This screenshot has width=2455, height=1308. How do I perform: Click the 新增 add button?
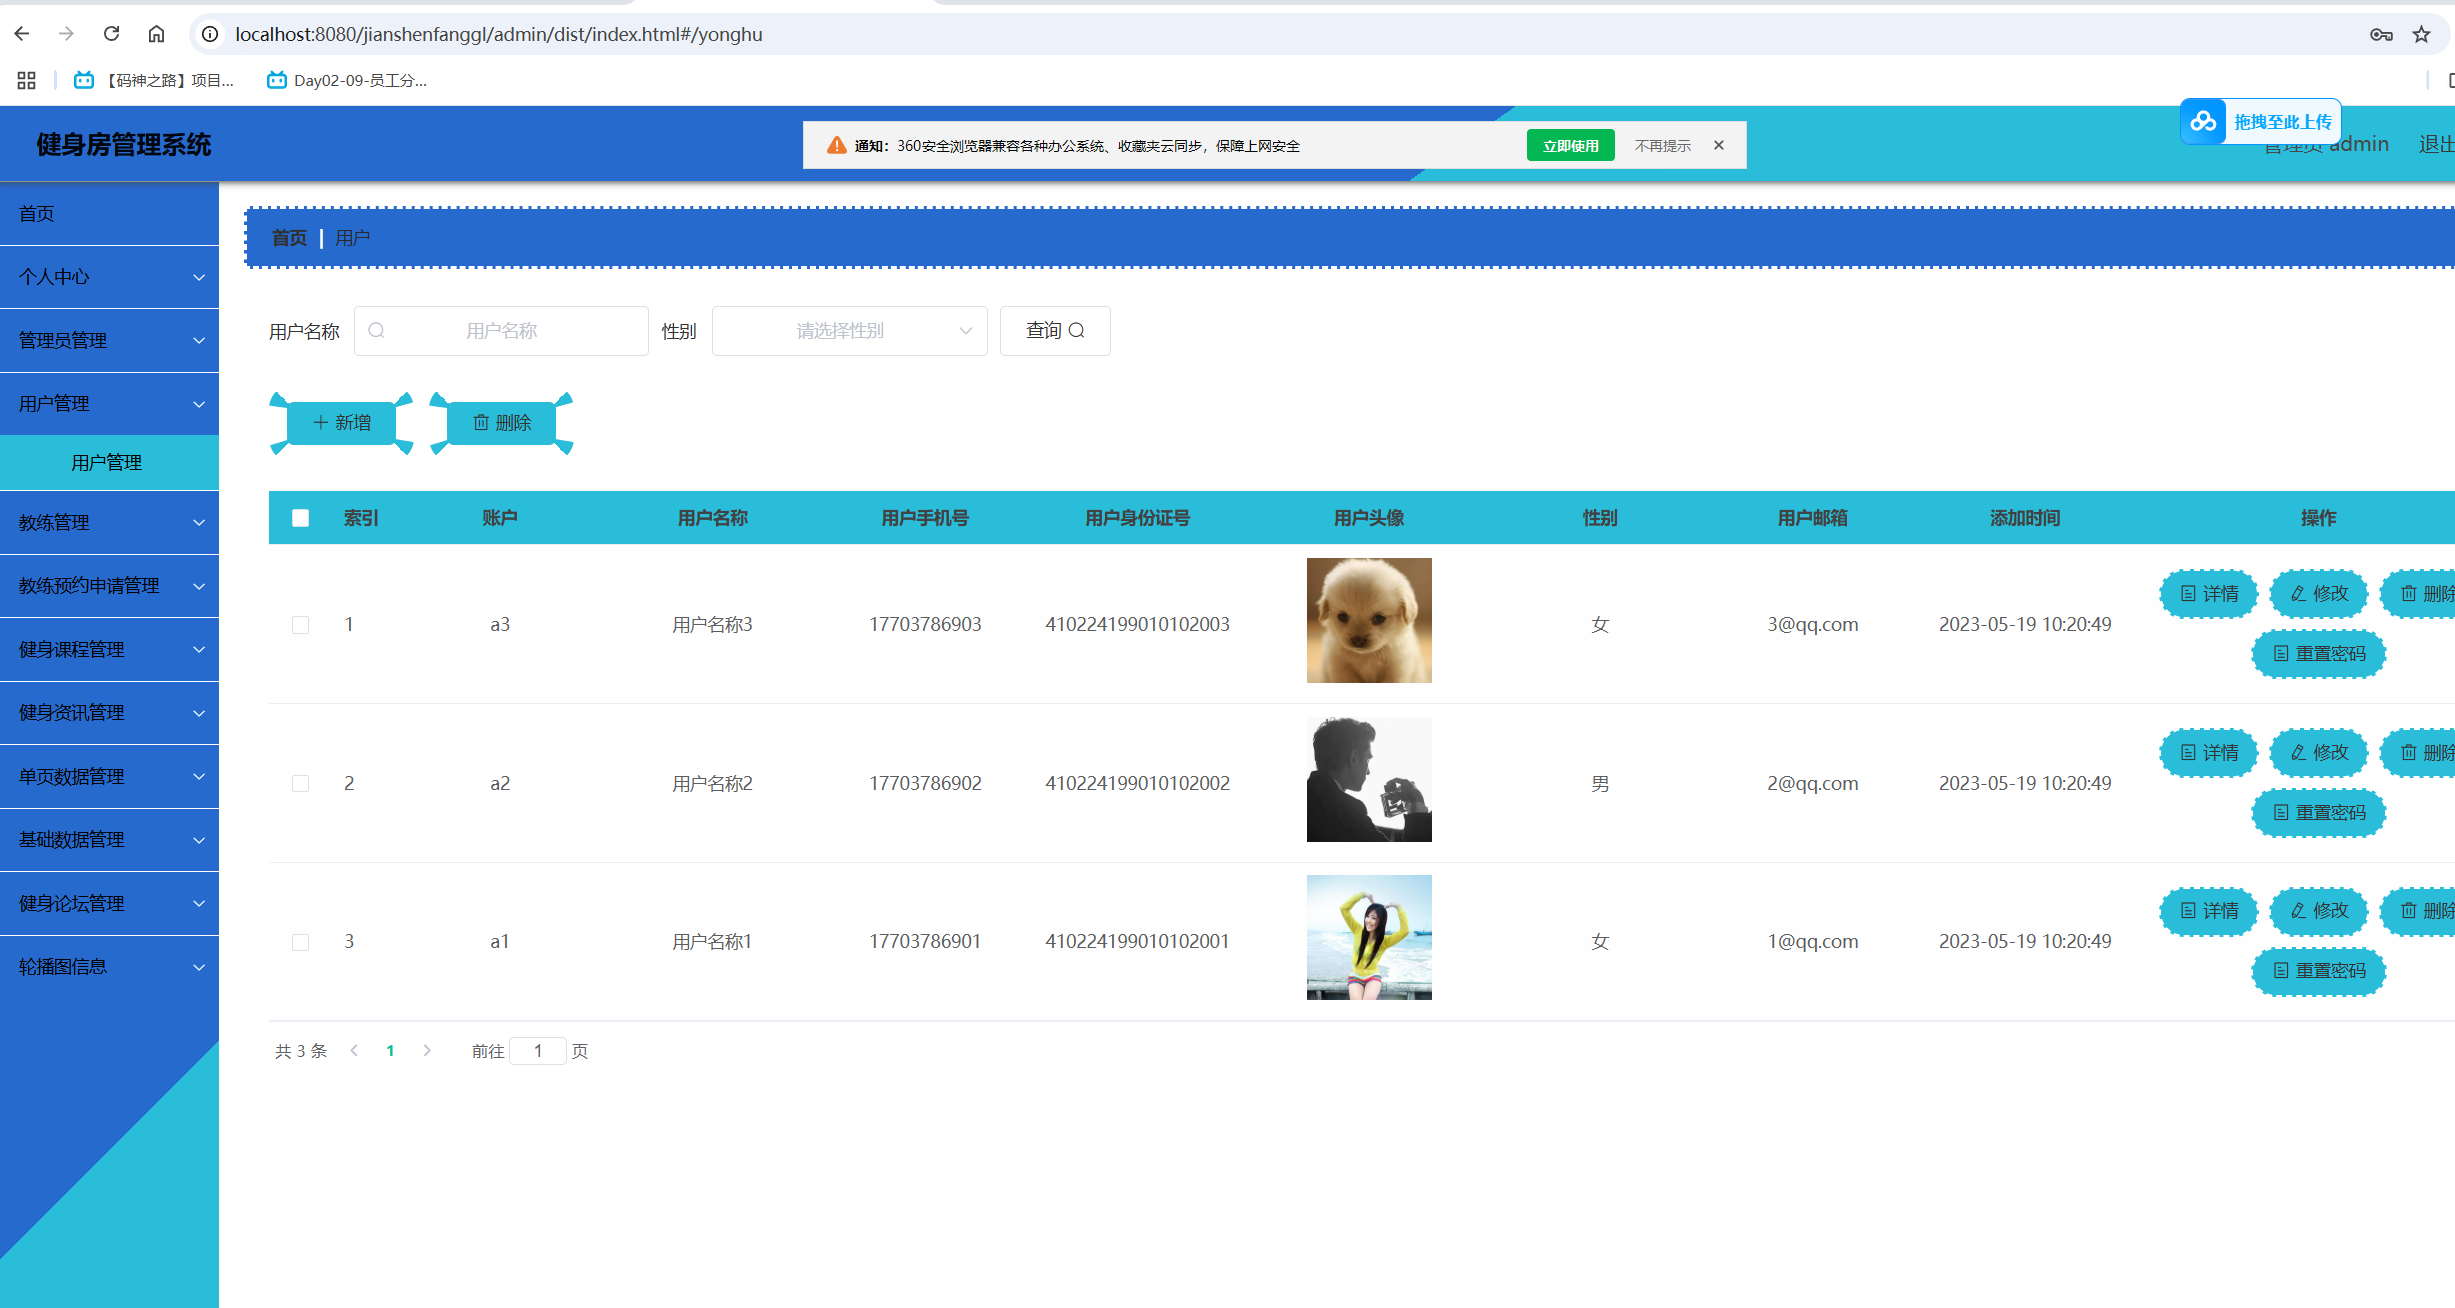pos(341,423)
